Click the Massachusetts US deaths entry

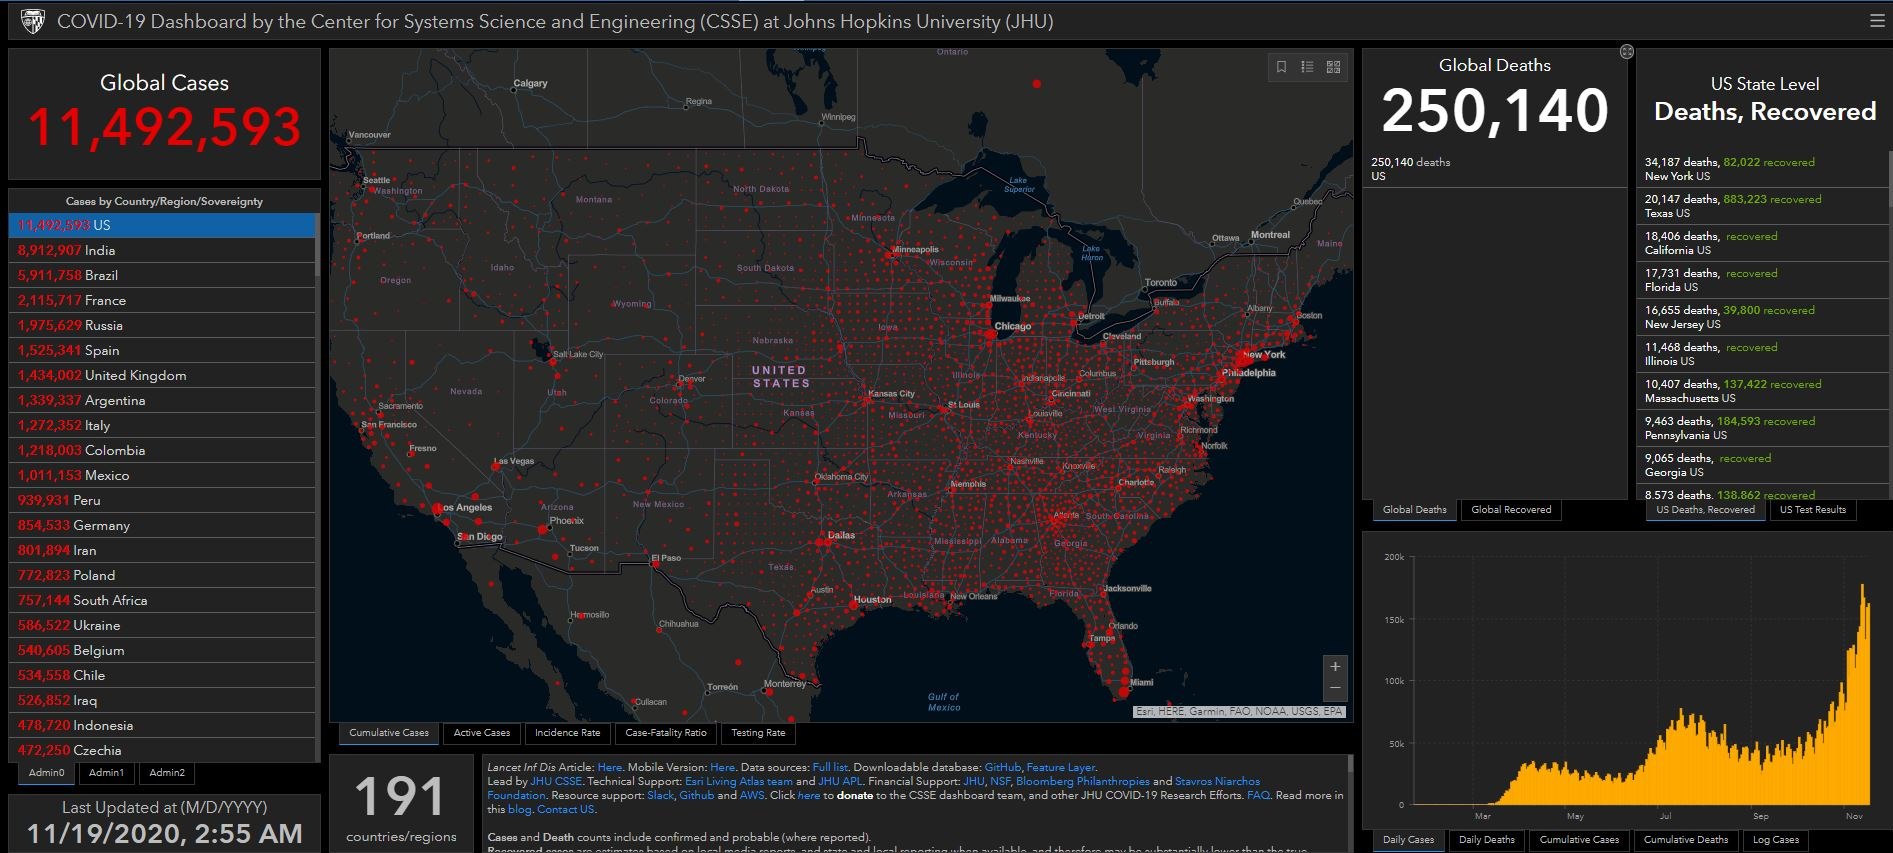click(x=1762, y=391)
